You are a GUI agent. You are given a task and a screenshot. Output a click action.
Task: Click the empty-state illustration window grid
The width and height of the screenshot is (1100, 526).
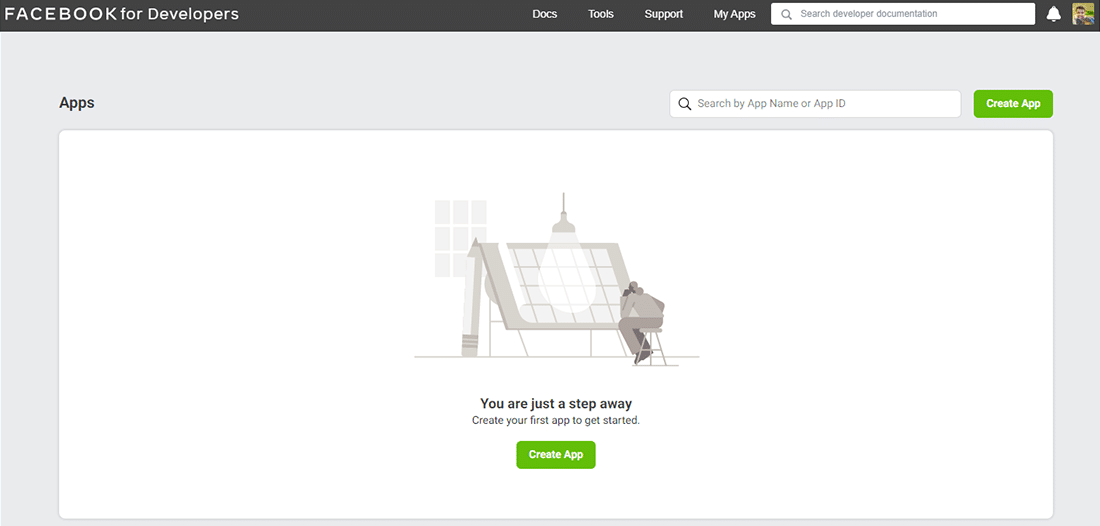pos(460,238)
